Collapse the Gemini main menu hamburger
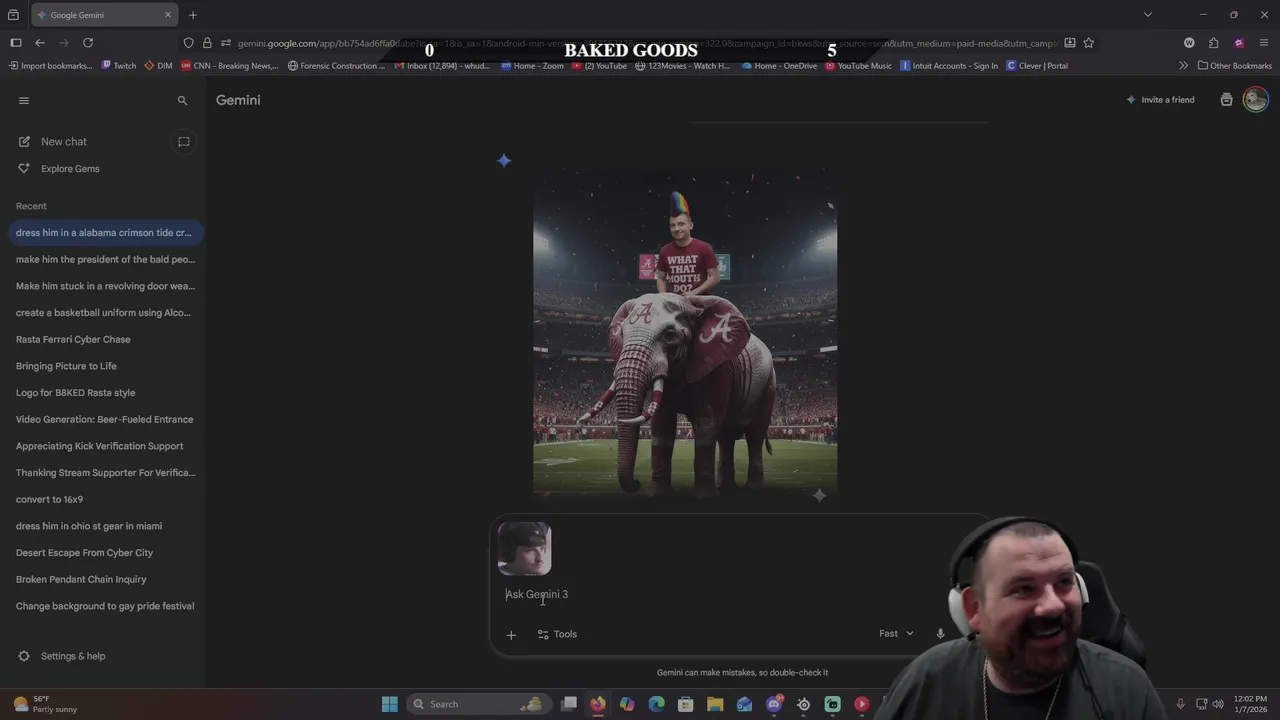The height and width of the screenshot is (720, 1280). pyautogui.click(x=24, y=100)
